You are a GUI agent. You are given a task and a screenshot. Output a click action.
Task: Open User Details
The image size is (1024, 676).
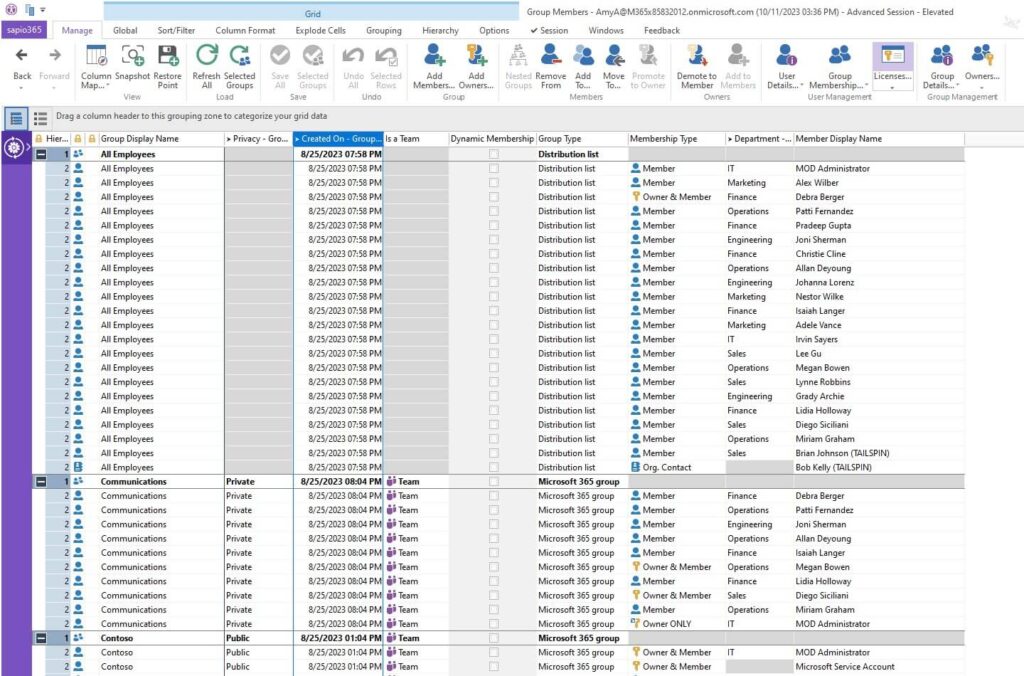click(x=786, y=67)
